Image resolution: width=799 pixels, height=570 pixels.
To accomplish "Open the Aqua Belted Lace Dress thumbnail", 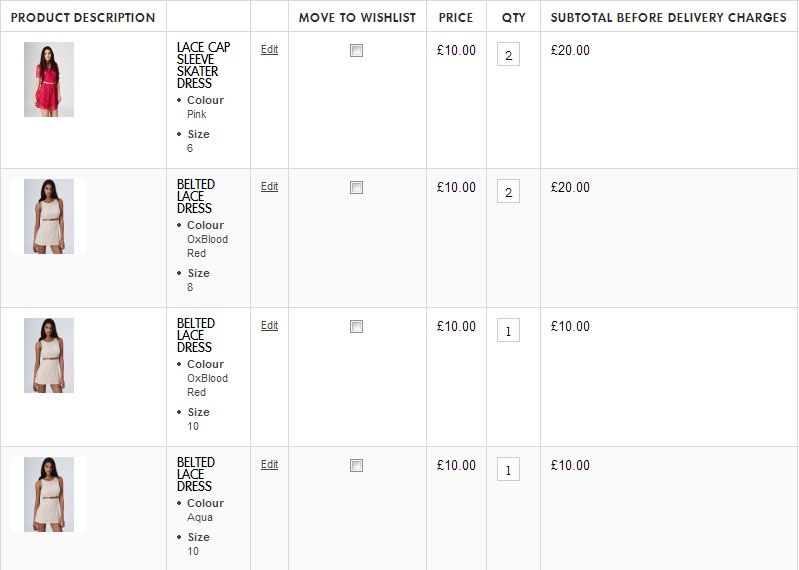I will (x=48, y=494).
